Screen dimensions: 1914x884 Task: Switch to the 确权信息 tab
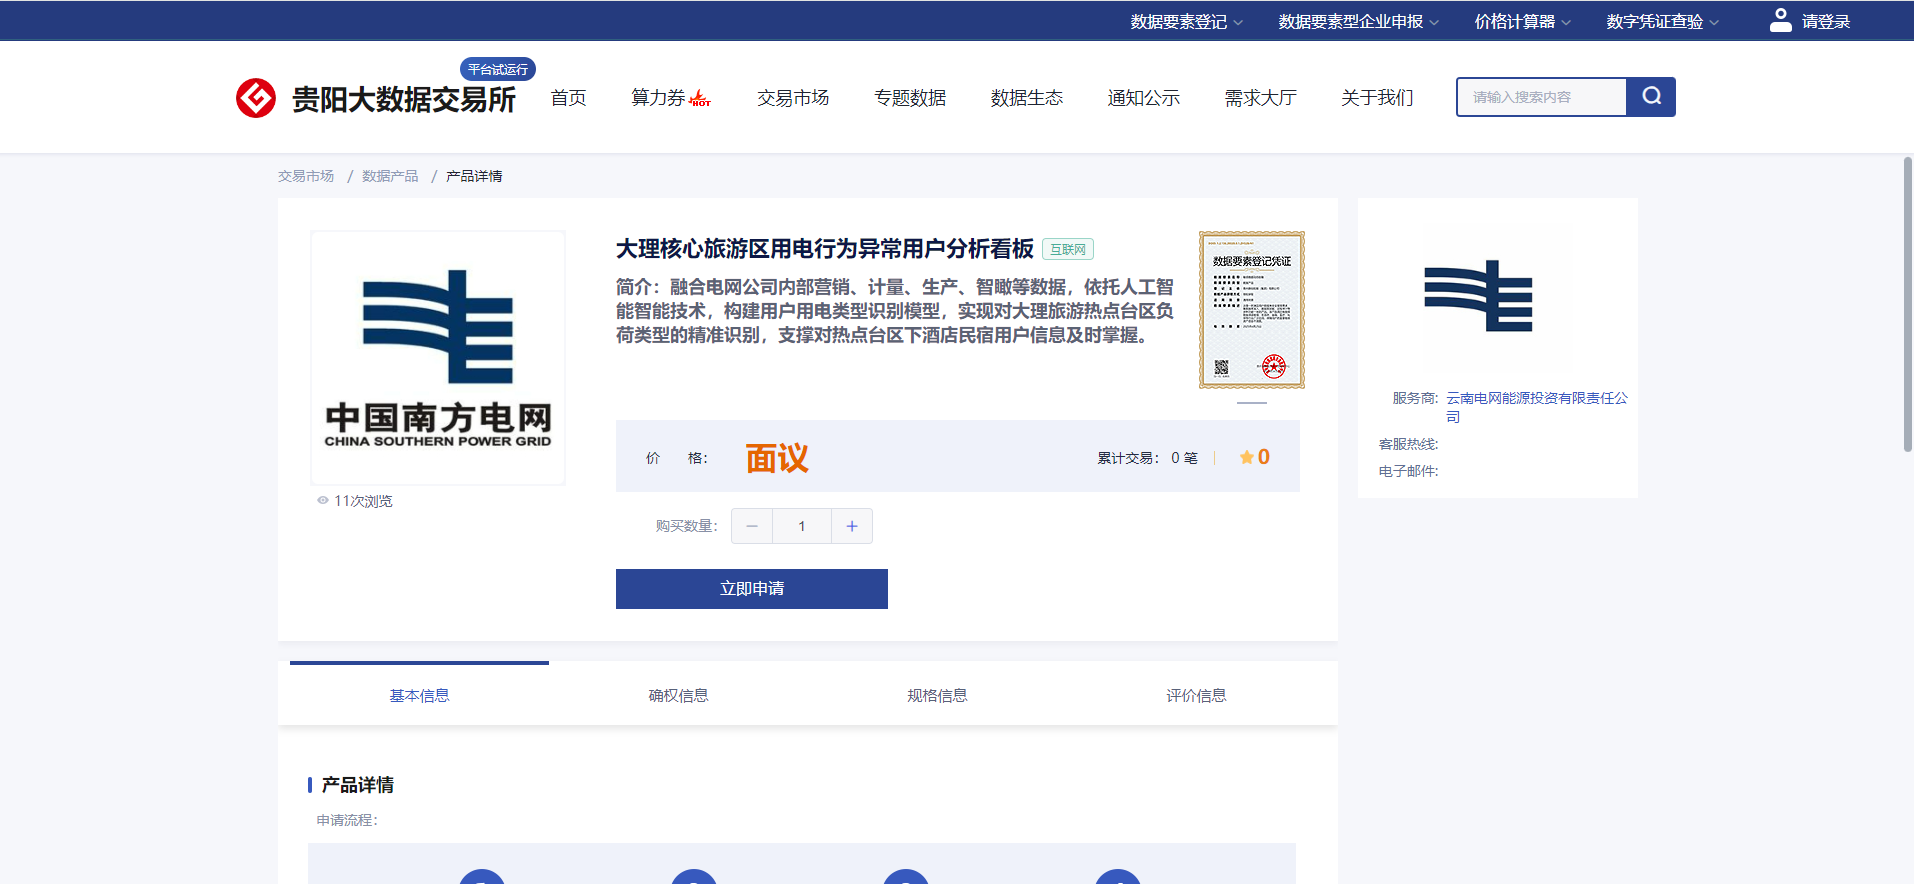coord(678,695)
